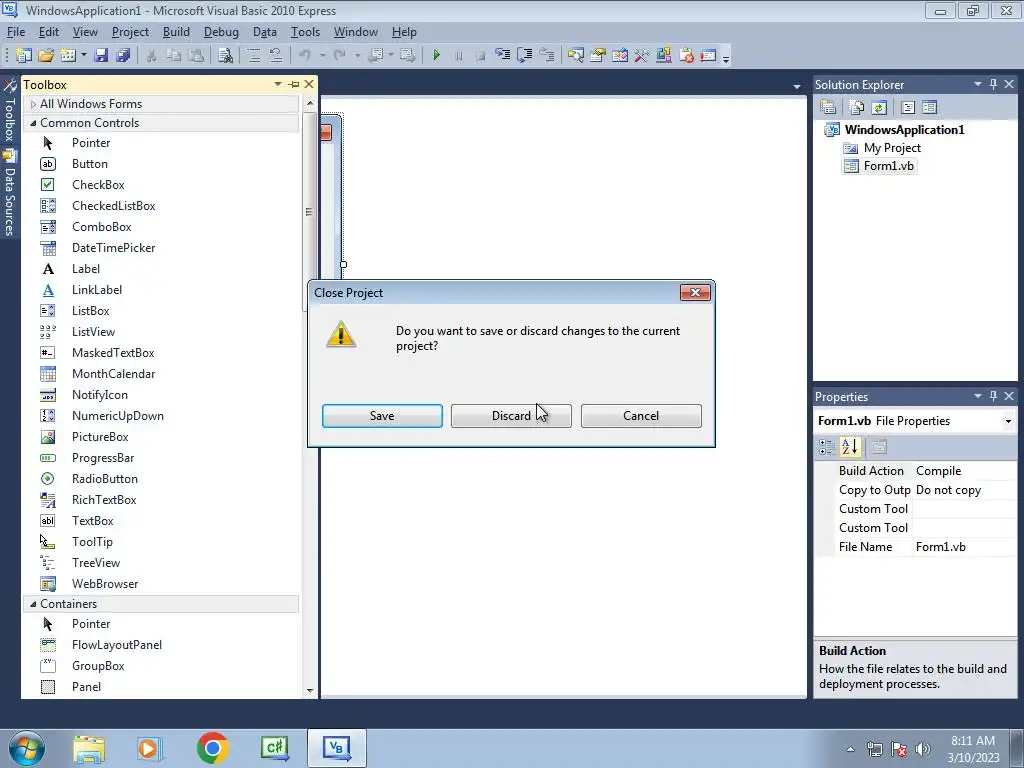Click the Solution Explorer toolbar icon
Viewport: 1024px width, 768px height.
[x=575, y=56]
